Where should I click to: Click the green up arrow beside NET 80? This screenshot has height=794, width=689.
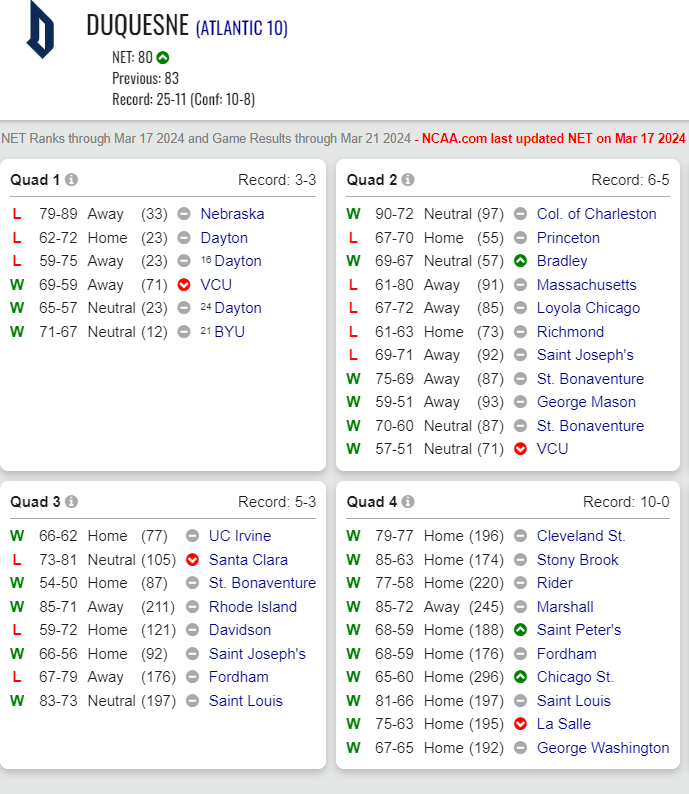click(x=163, y=58)
